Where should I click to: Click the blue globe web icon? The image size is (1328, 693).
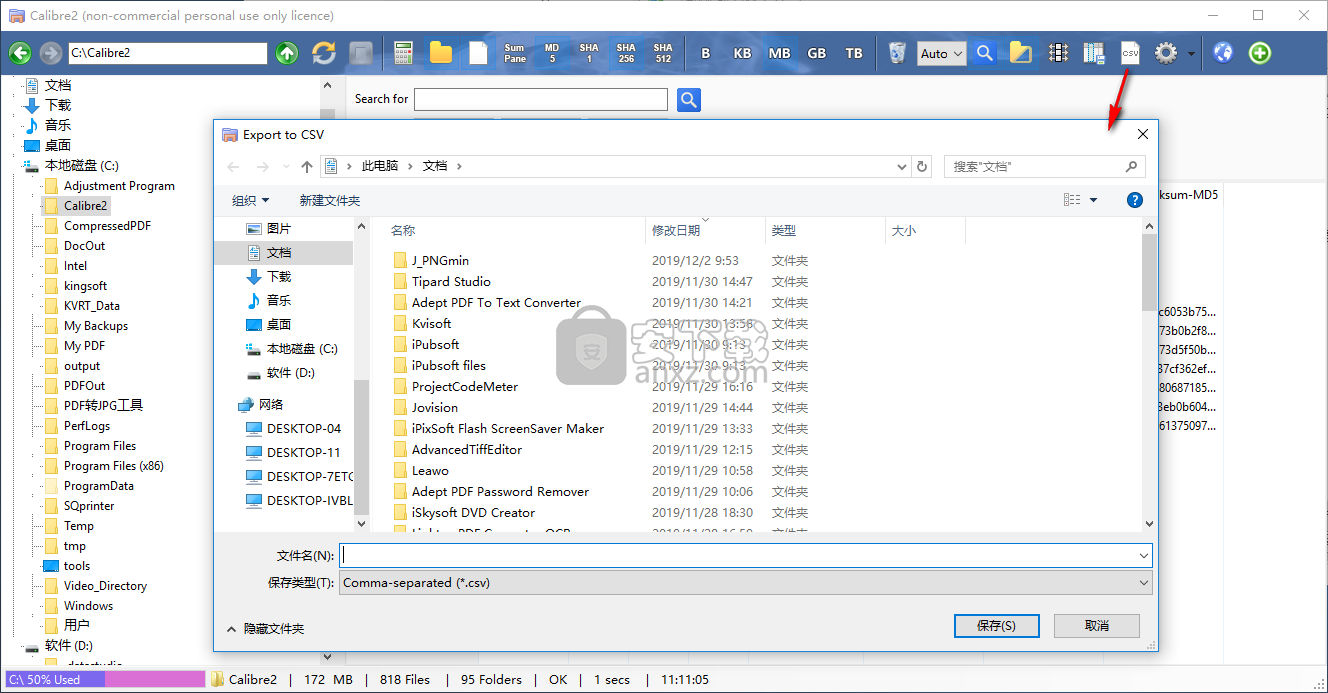[1223, 53]
